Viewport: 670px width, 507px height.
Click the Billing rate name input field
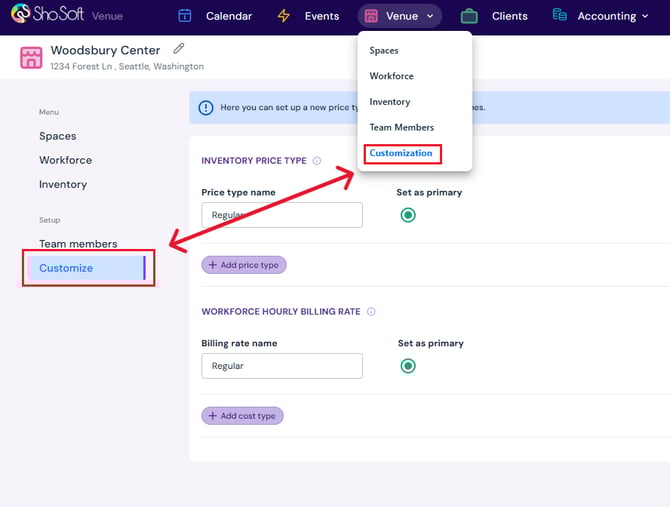pyautogui.click(x=281, y=366)
